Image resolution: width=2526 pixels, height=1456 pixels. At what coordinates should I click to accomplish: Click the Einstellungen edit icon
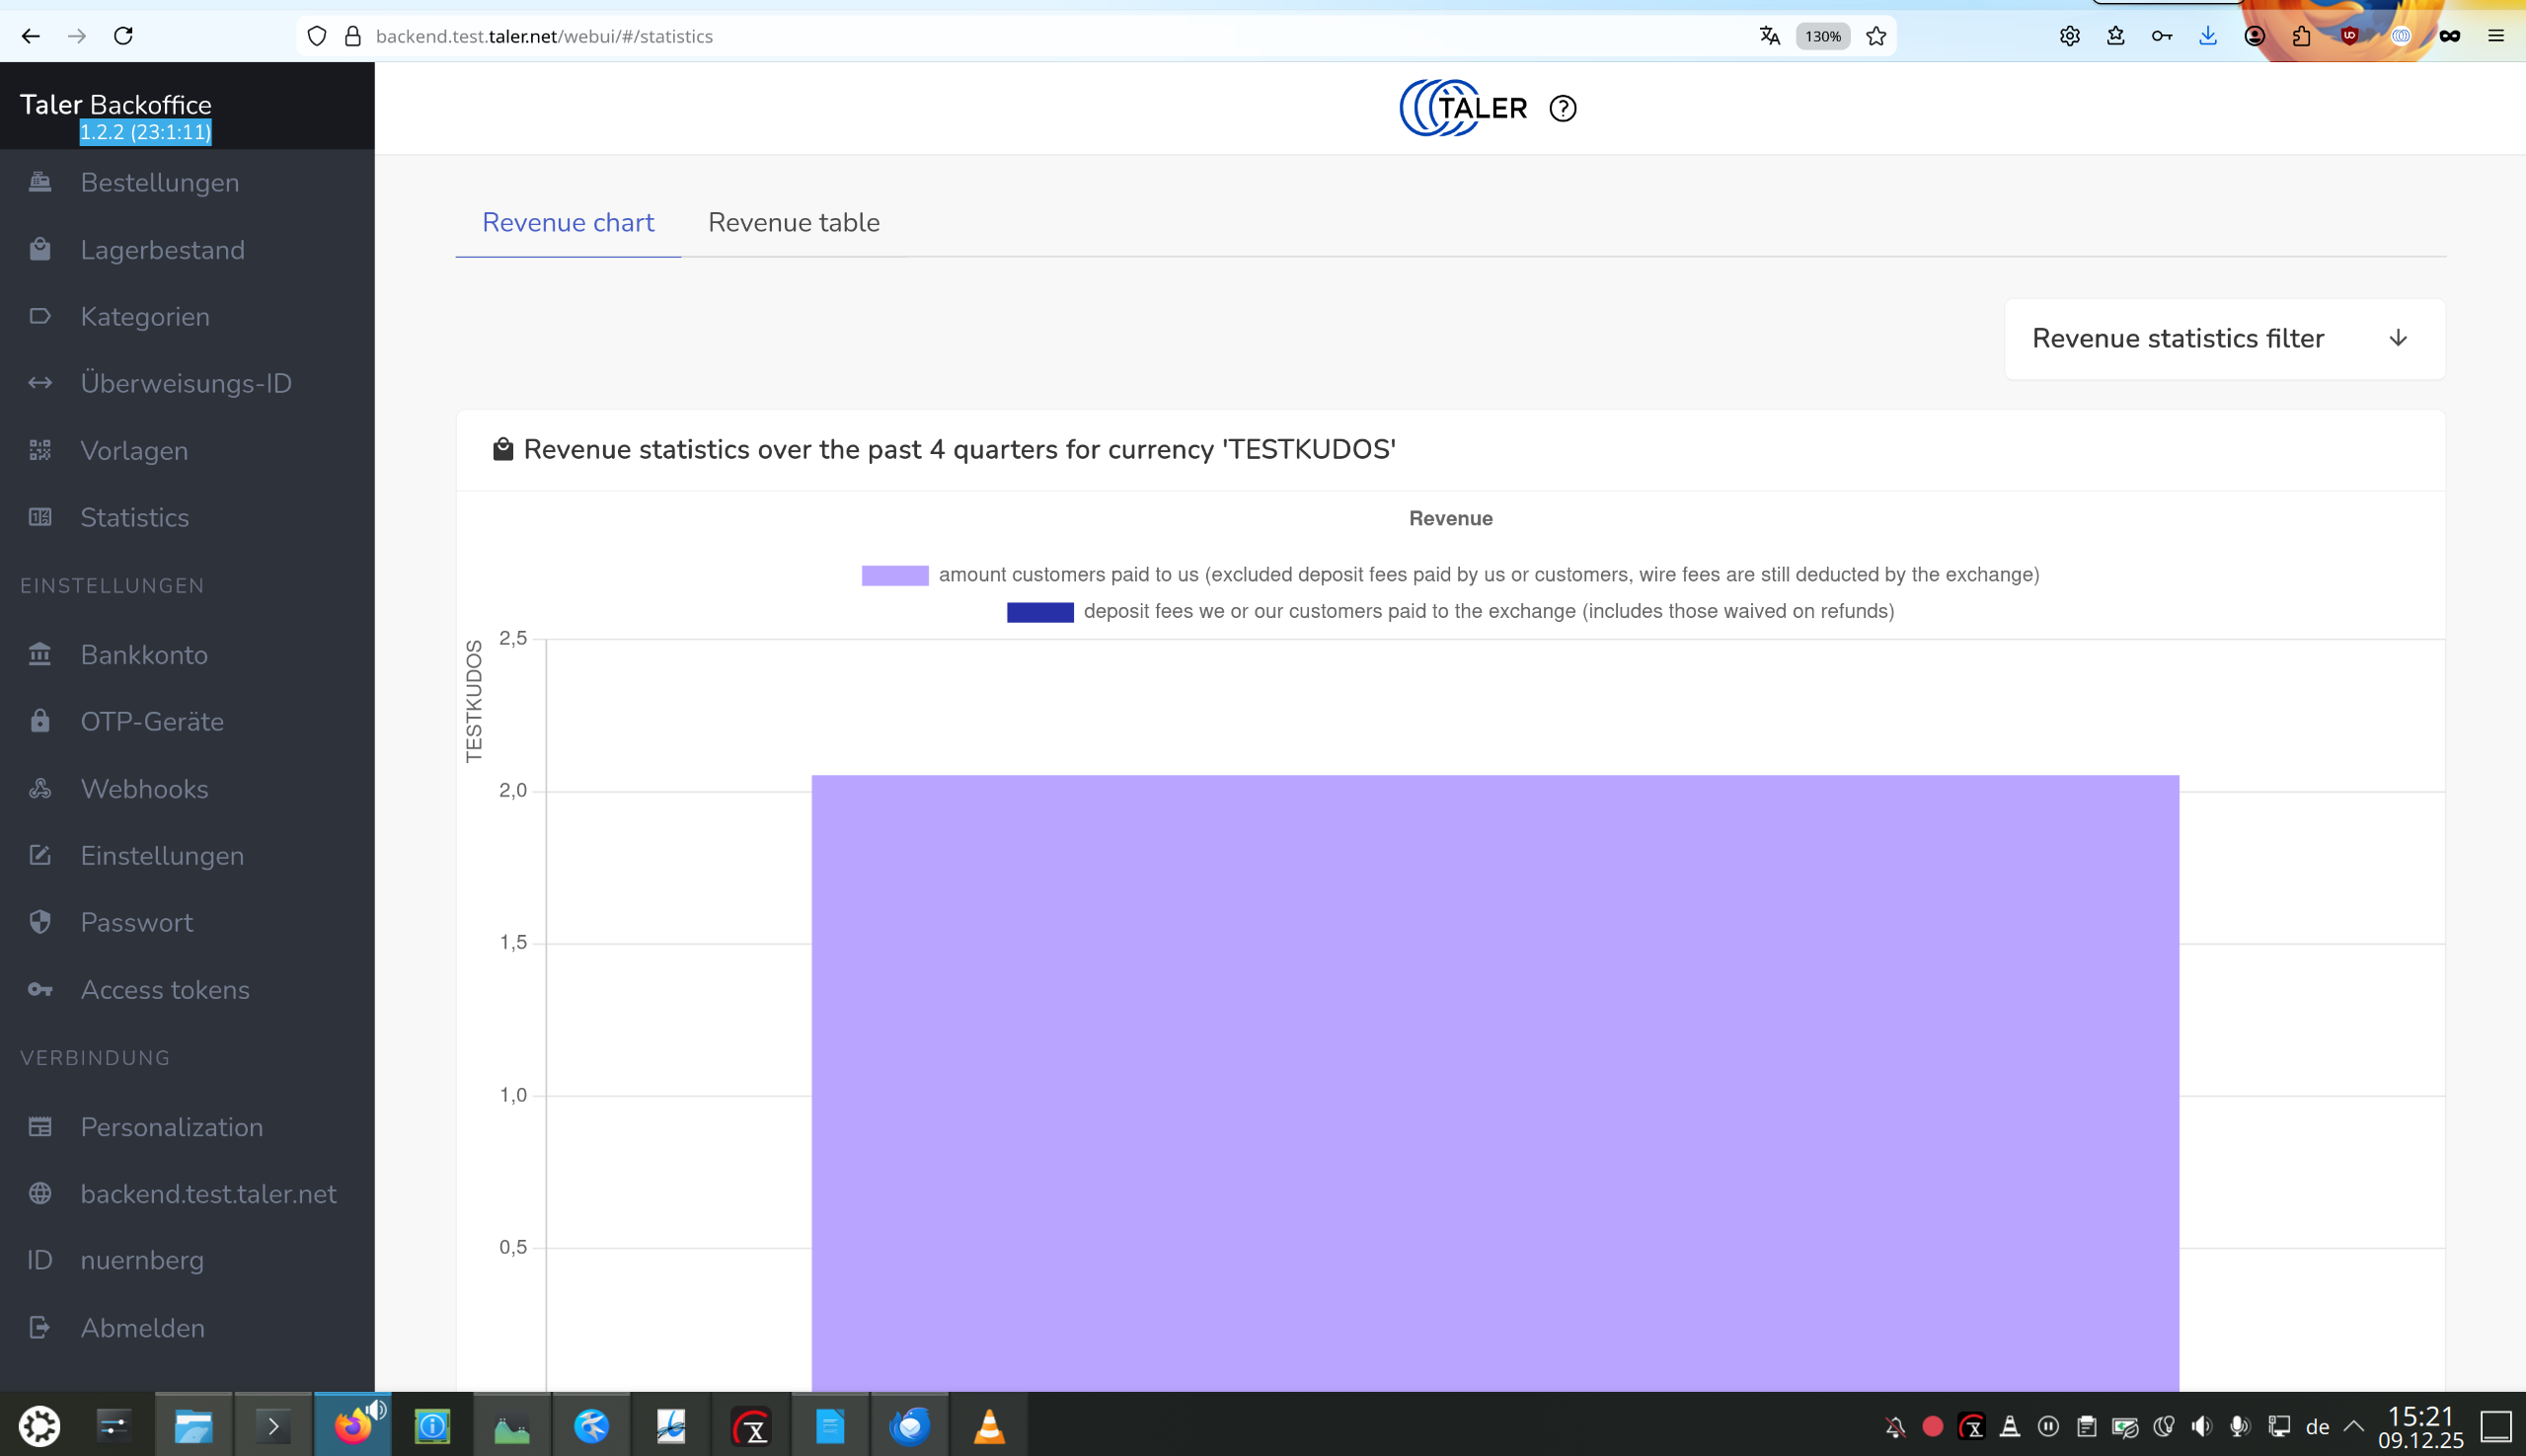click(x=40, y=855)
